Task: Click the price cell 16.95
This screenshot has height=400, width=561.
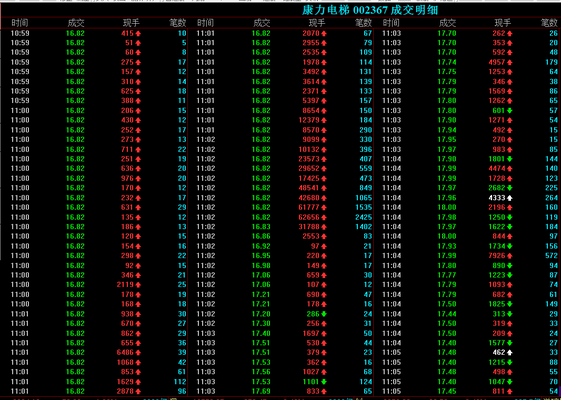Action: pos(261,256)
